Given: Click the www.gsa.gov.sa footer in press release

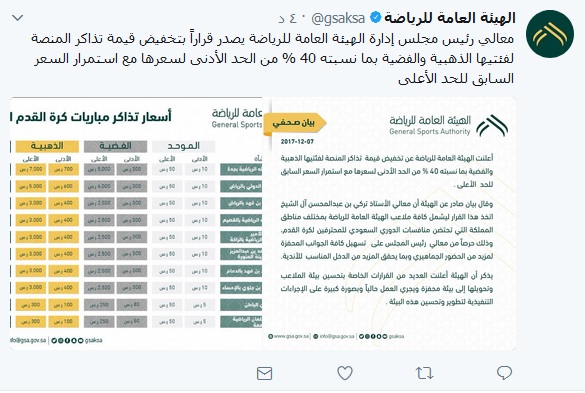Looking at the screenshot, I should 289,336.
